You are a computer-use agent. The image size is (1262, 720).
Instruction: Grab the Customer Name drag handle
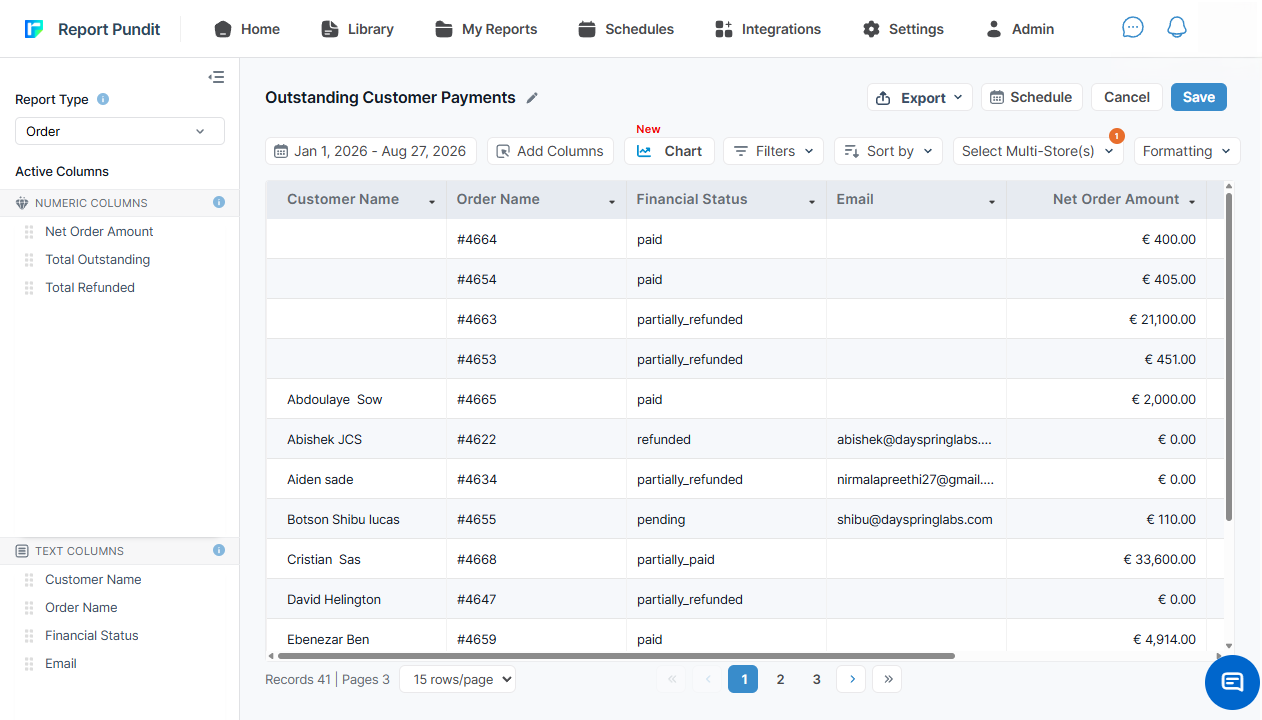(30, 579)
